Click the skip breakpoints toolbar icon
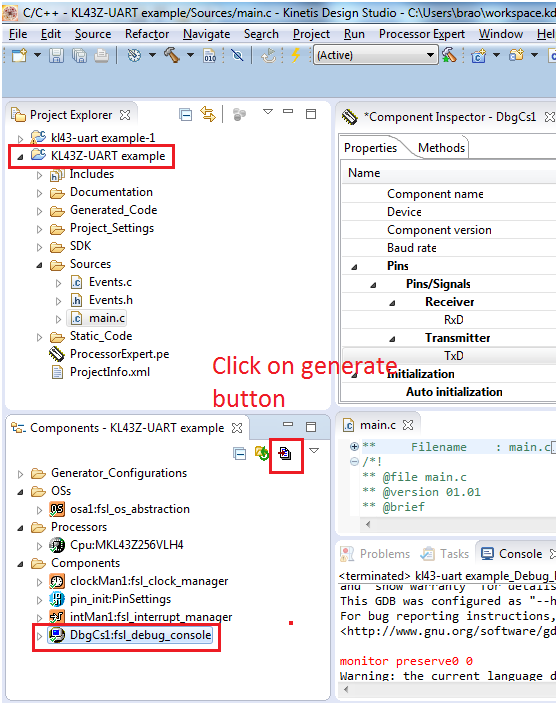The image size is (558, 705). click(237, 55)
